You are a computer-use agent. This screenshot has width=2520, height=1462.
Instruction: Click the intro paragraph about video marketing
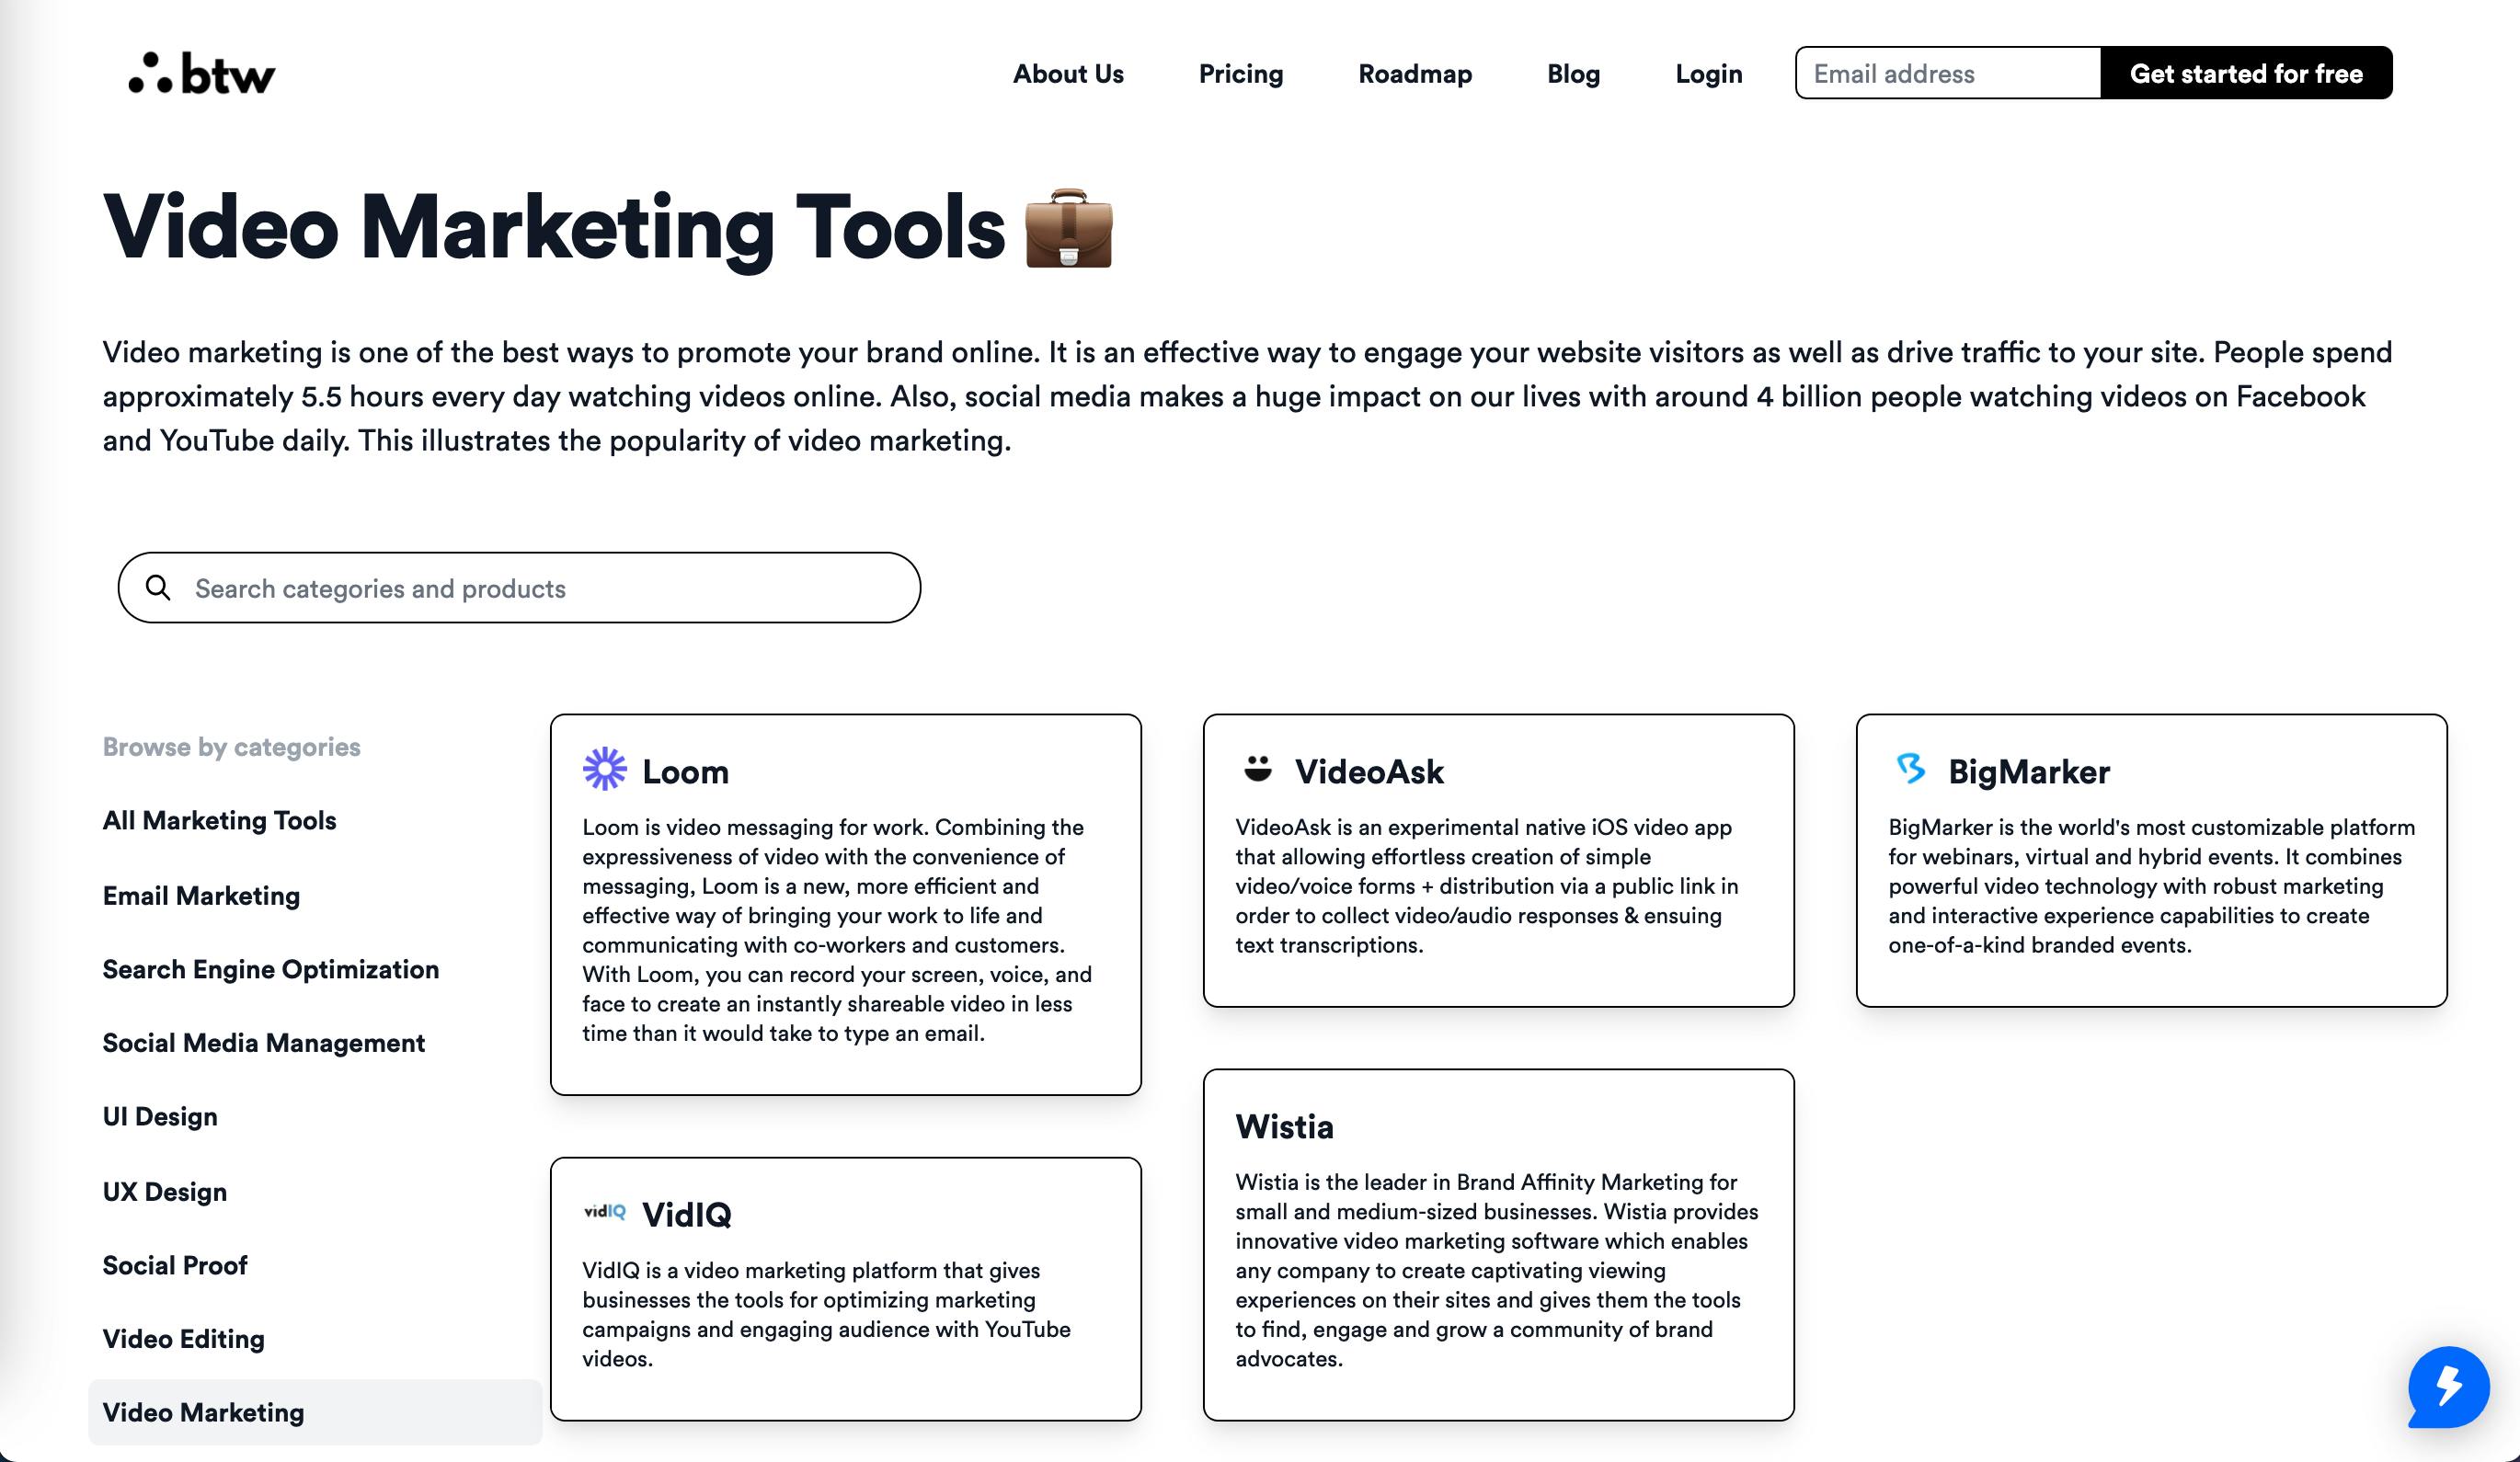tap(1247, 396)
